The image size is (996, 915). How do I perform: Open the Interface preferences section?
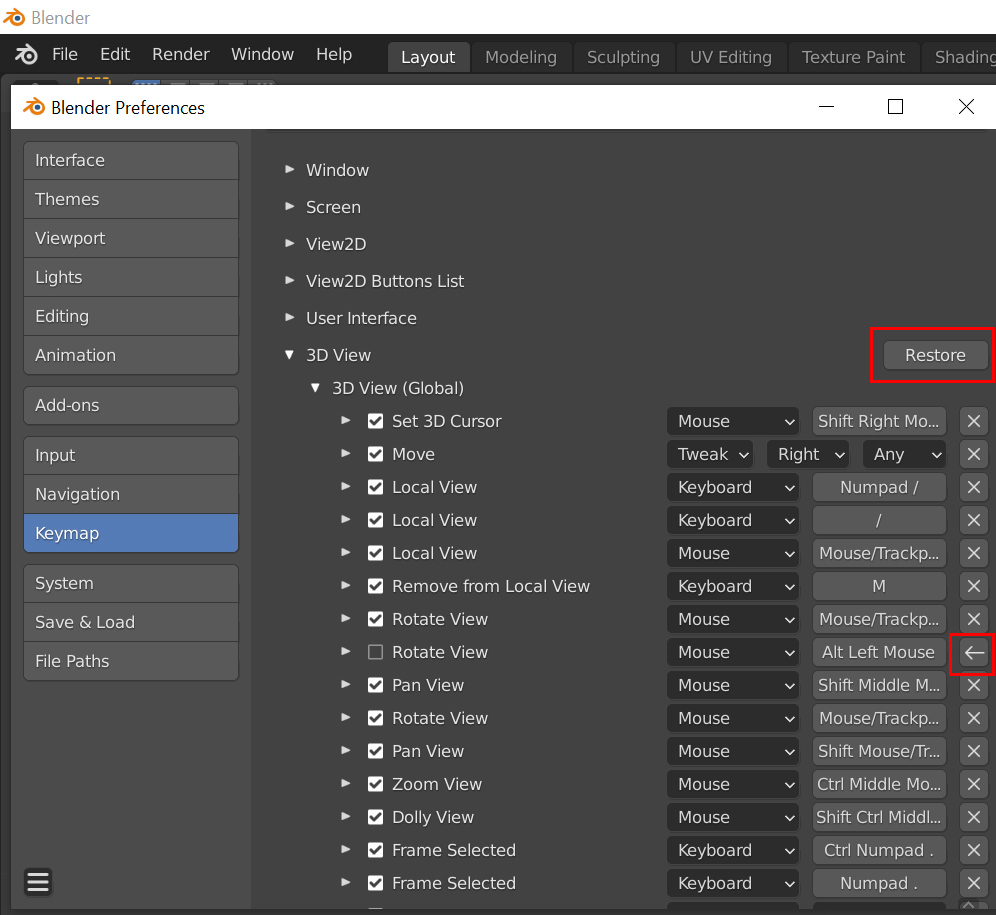[x=131, y=161]
